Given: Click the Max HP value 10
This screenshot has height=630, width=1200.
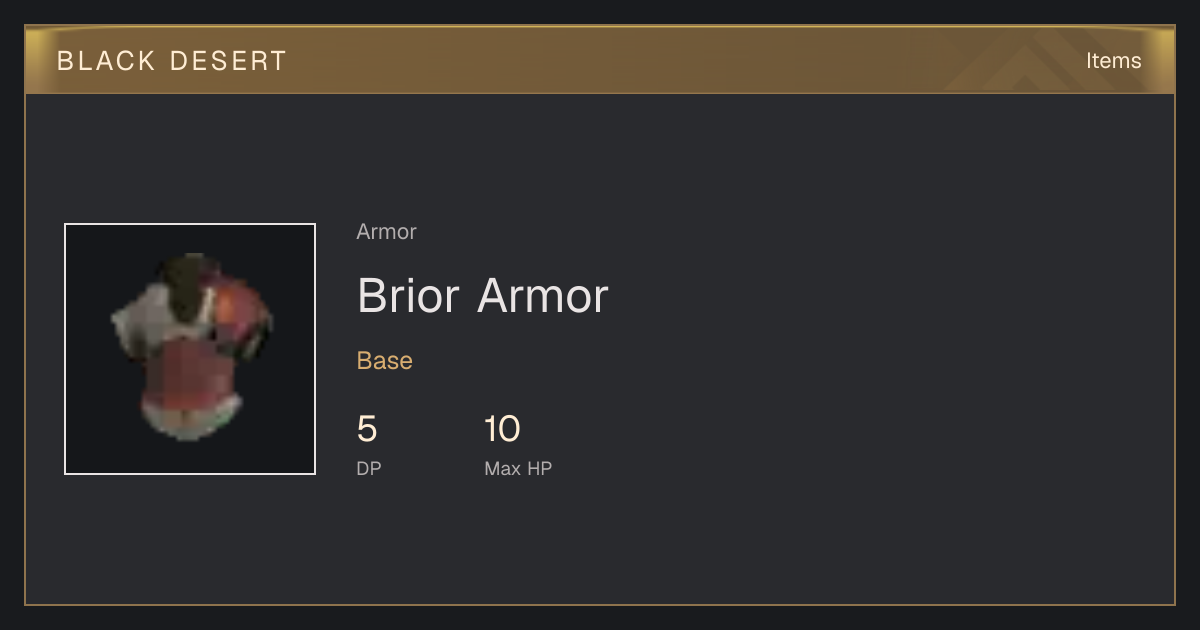Looking at the screenshot, I should click(x=502, y=429).
